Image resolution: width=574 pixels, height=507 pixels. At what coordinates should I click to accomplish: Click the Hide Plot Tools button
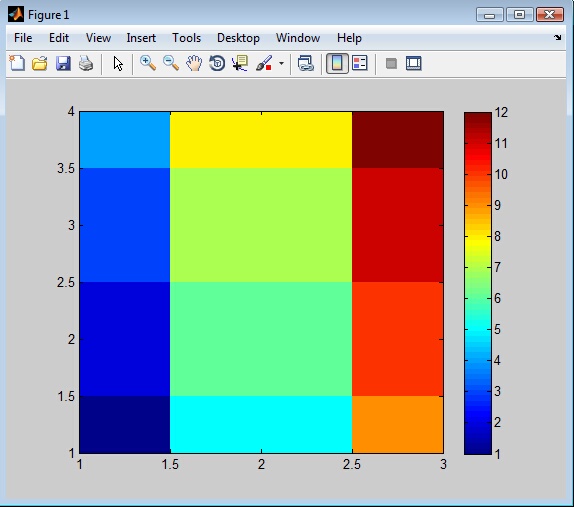391,63
